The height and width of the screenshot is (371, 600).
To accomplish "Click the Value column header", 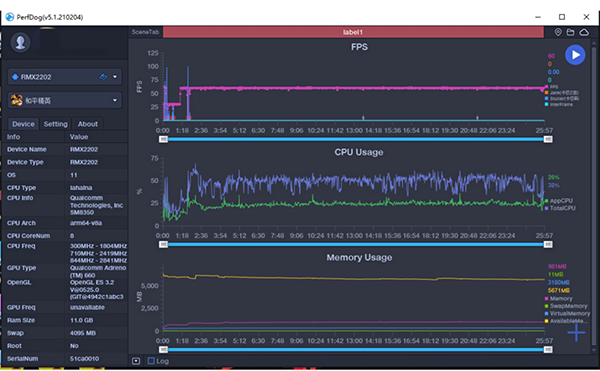I will [x=79, y=137].
